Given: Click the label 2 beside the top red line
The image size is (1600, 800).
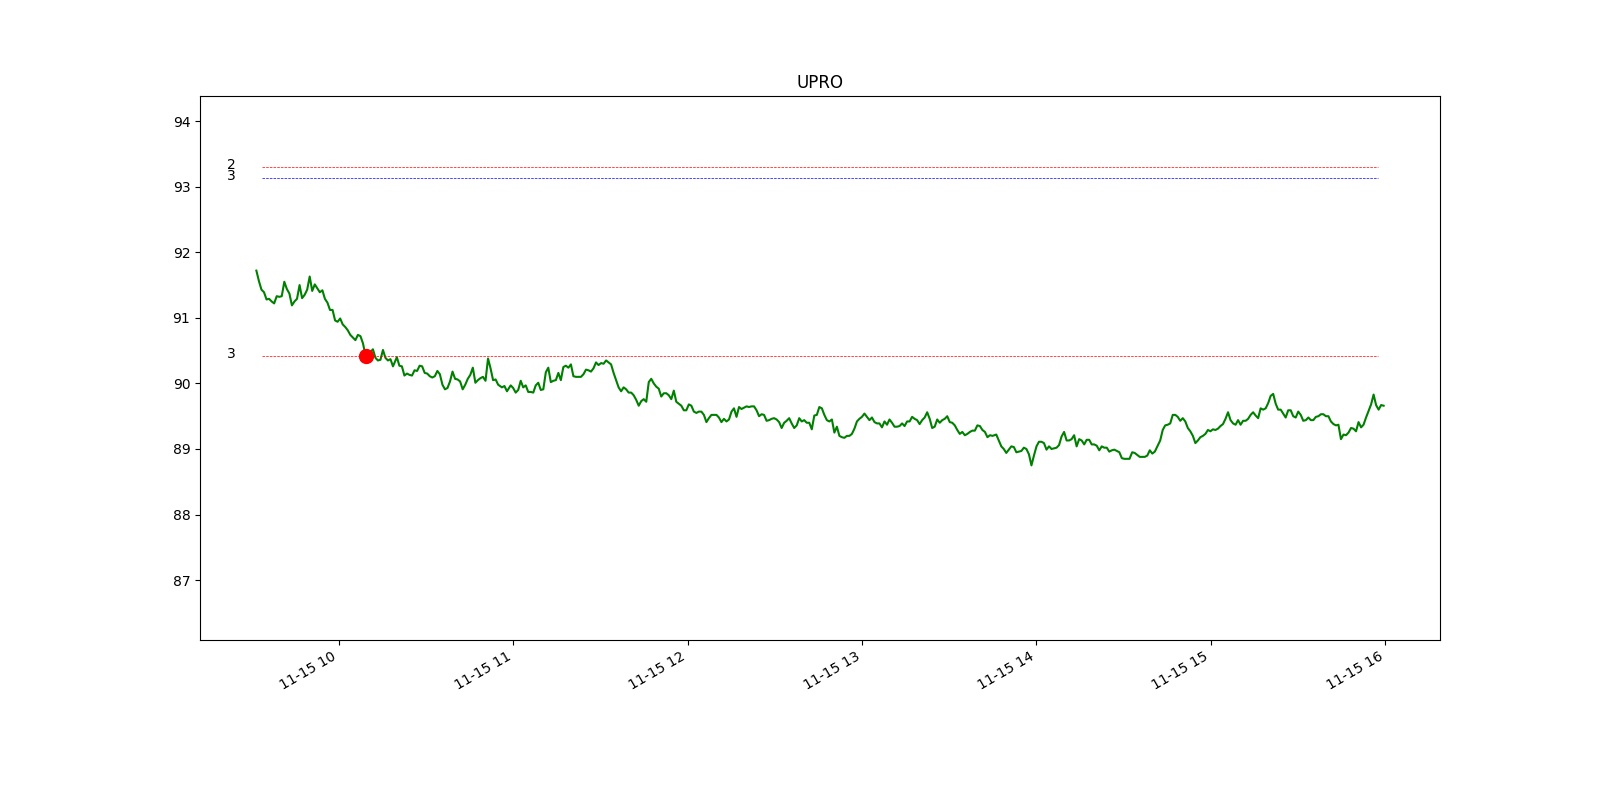Looking at the screenshot, I should coord(231,164).
